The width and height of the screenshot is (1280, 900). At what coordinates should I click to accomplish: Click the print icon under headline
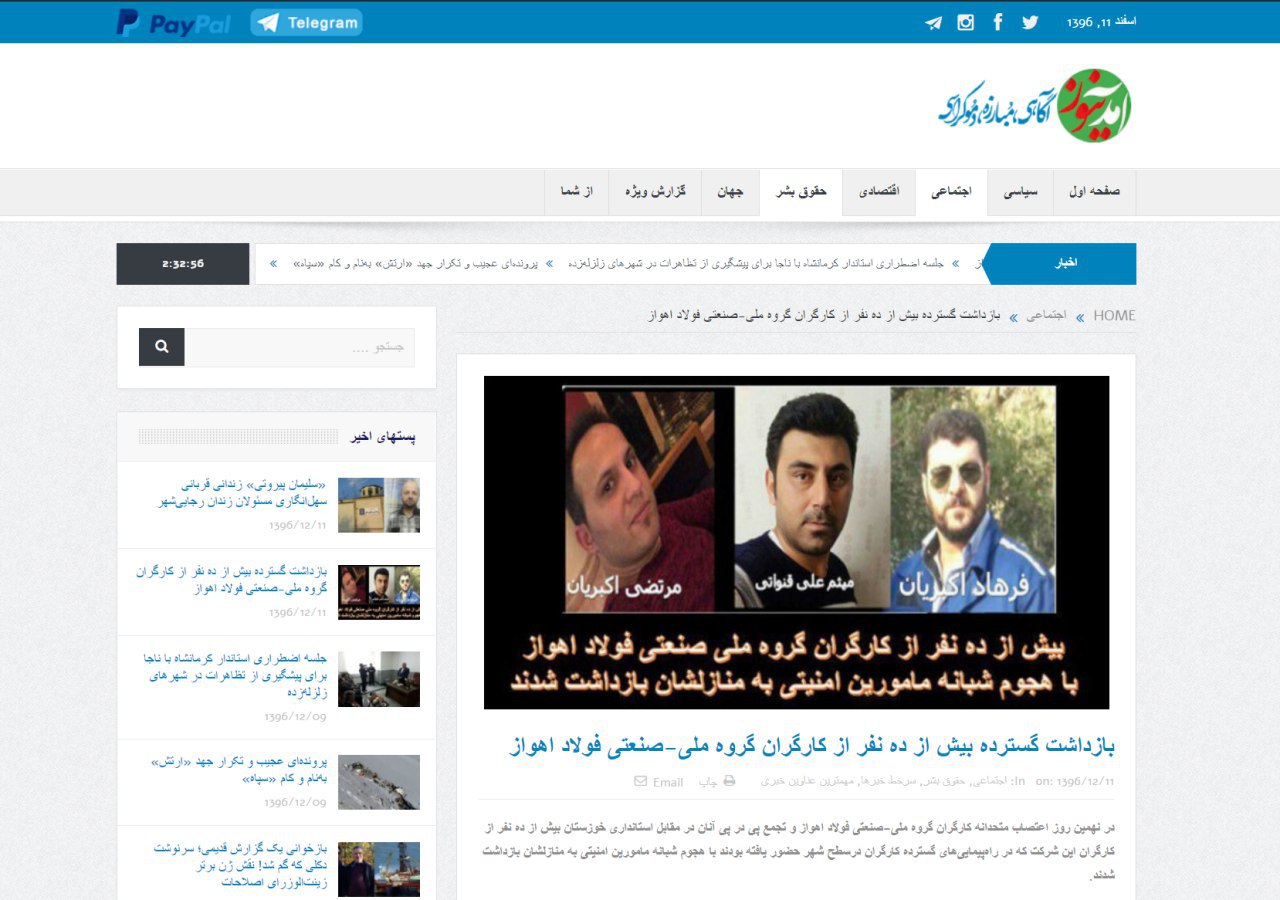[729, 781]
